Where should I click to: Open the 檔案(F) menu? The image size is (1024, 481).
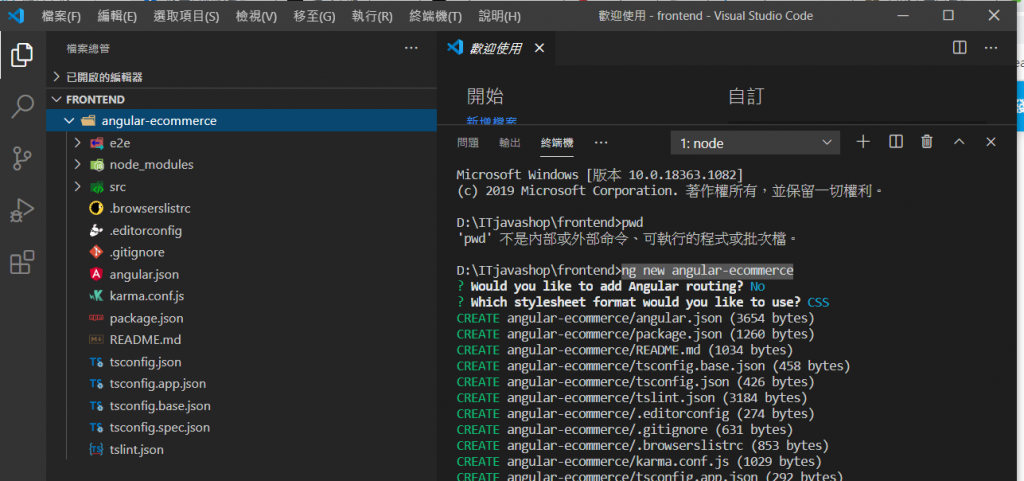(61, 16)
